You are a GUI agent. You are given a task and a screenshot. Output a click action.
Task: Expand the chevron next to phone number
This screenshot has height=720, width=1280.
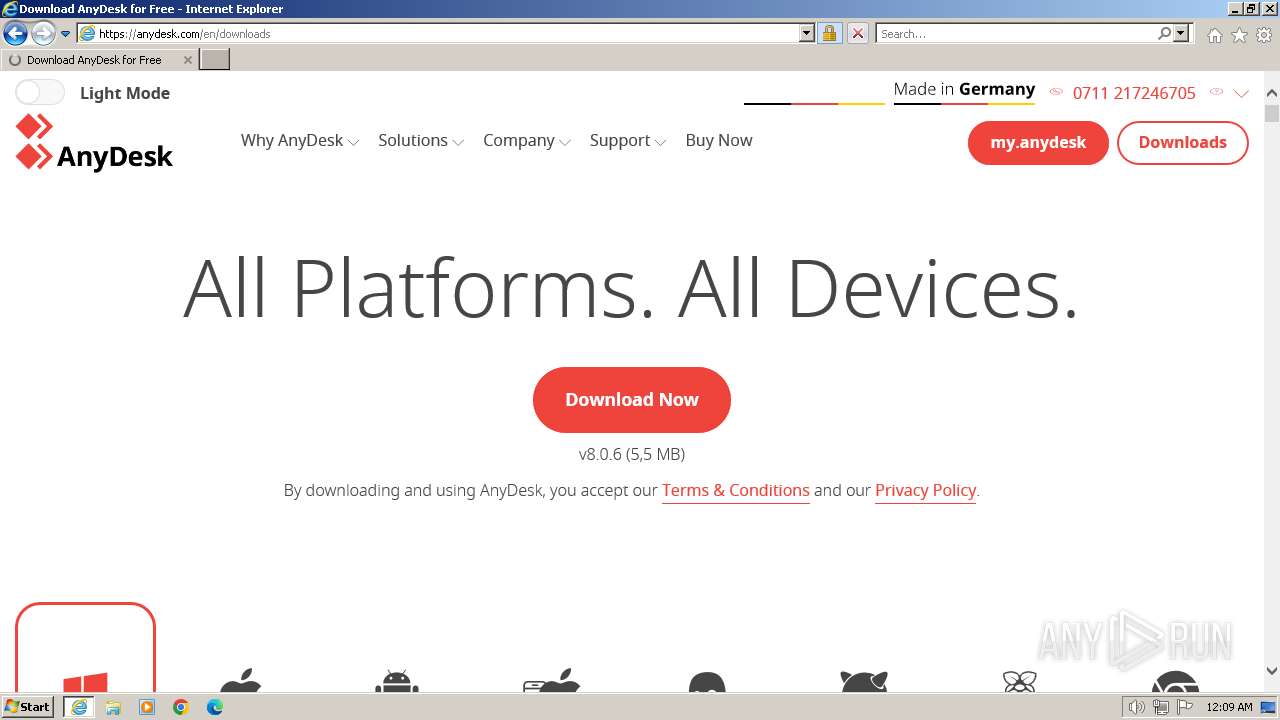pos(1241,93)
